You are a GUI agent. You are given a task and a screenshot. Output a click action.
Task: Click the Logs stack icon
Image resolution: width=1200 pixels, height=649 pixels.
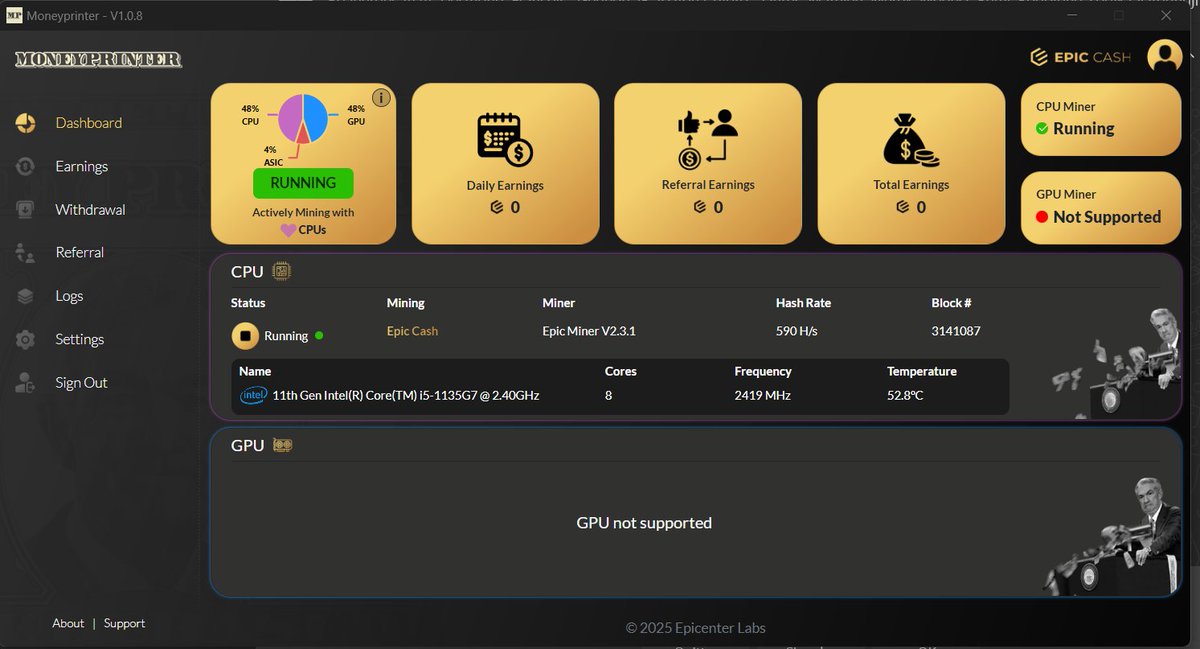(26, 296)
